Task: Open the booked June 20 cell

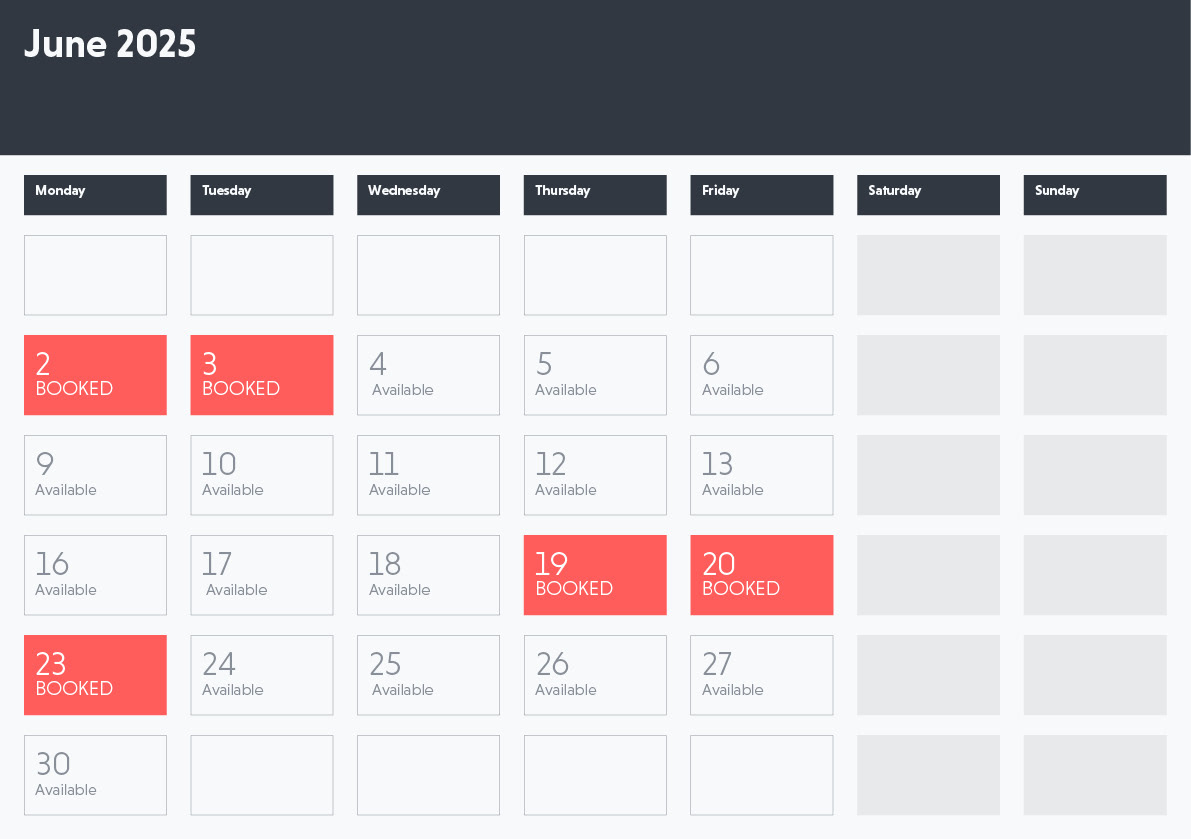Action: pyautogui.click(x=761, y=575)
